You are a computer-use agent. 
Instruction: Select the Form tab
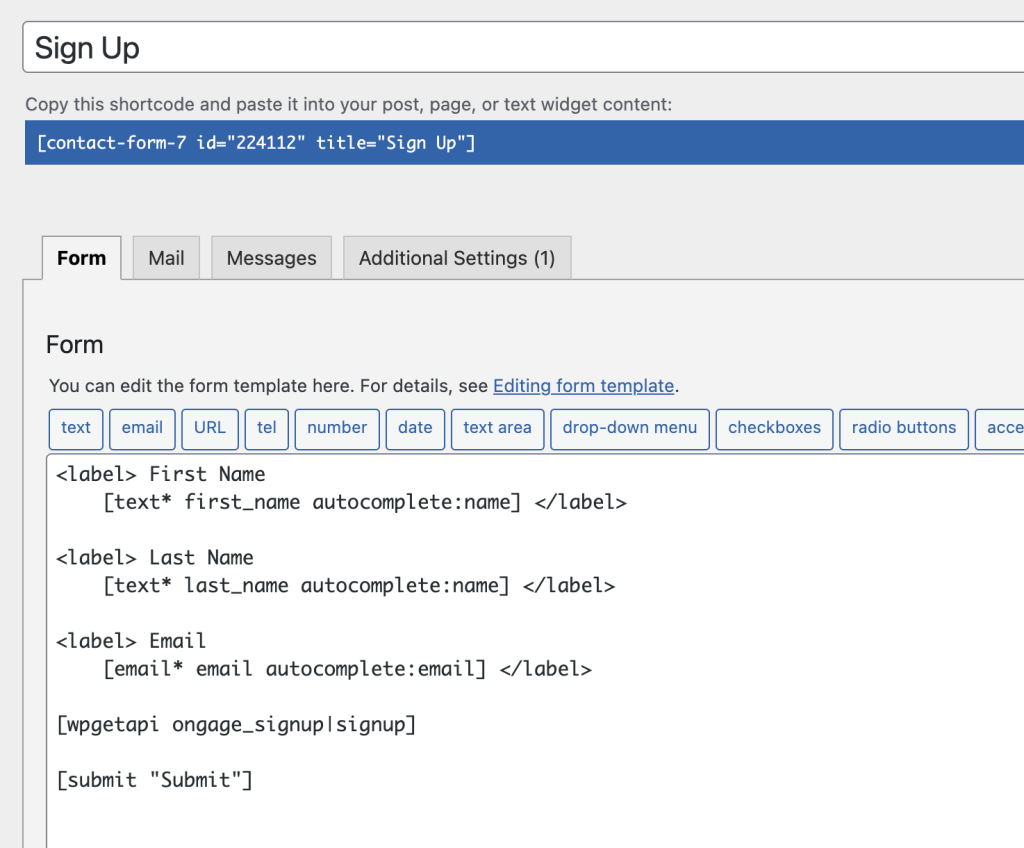81,257
